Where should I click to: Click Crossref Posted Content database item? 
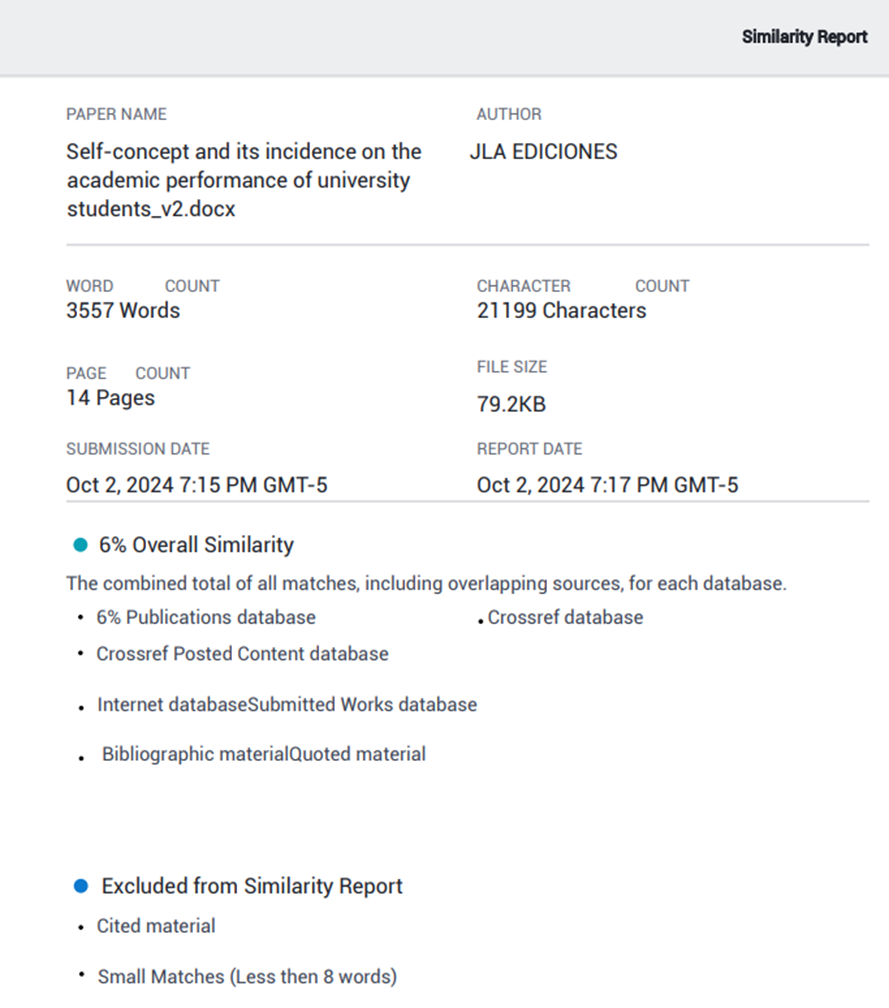click(242, 654)
